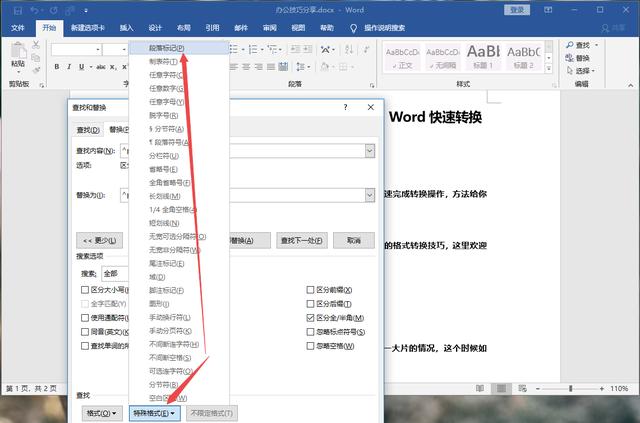This screenshot has height=423, width=640.
Task: Check 区分前缀(X) option
Action: (310, 290)
